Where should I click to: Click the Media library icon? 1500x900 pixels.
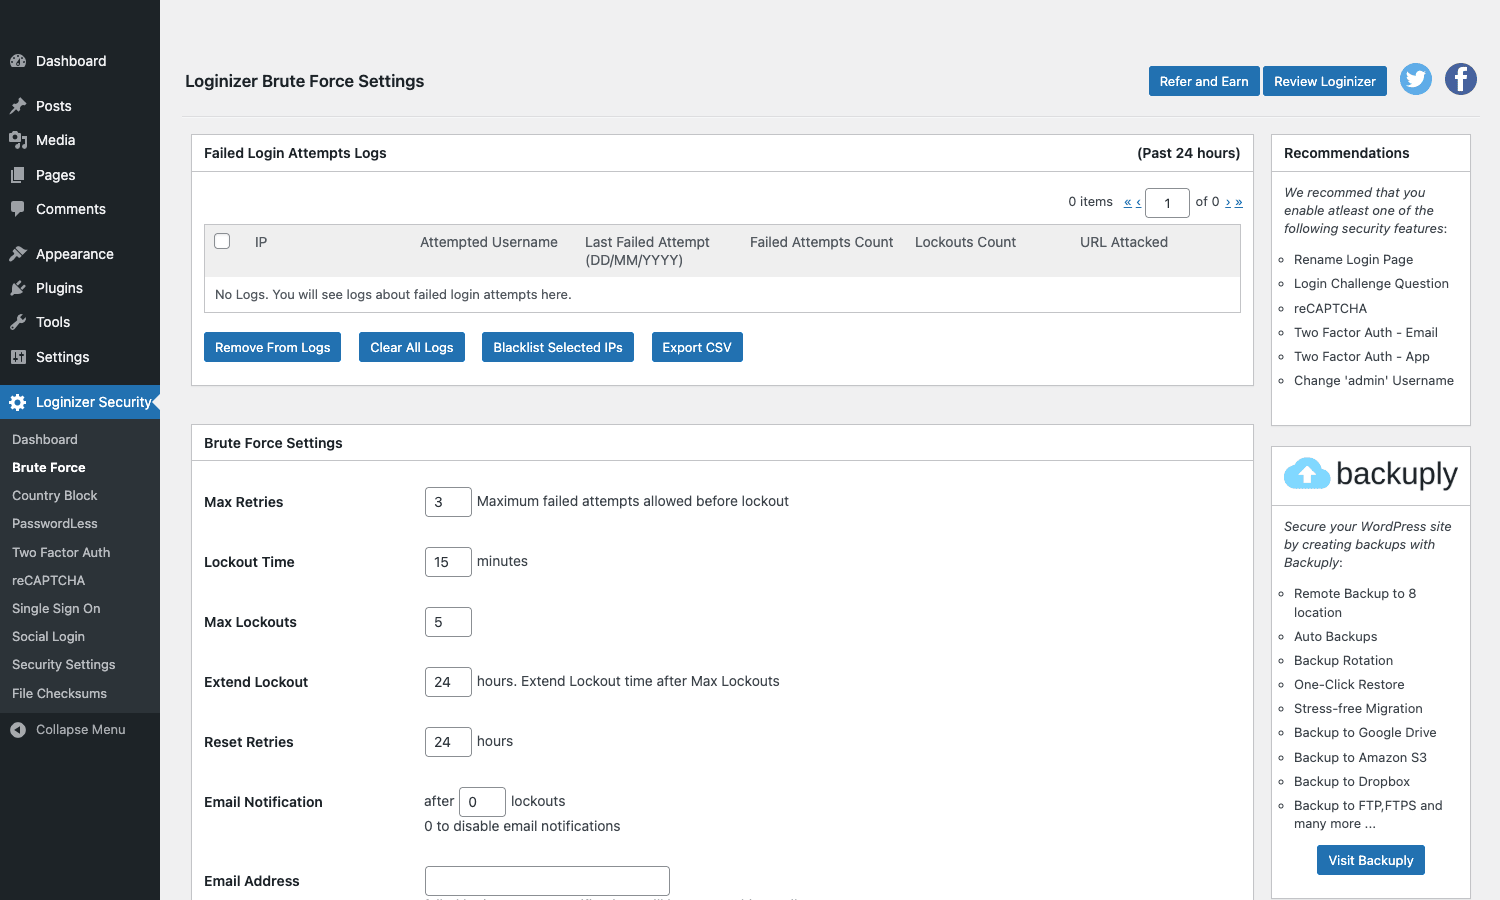pyautogui.click(x=18, y=140)
